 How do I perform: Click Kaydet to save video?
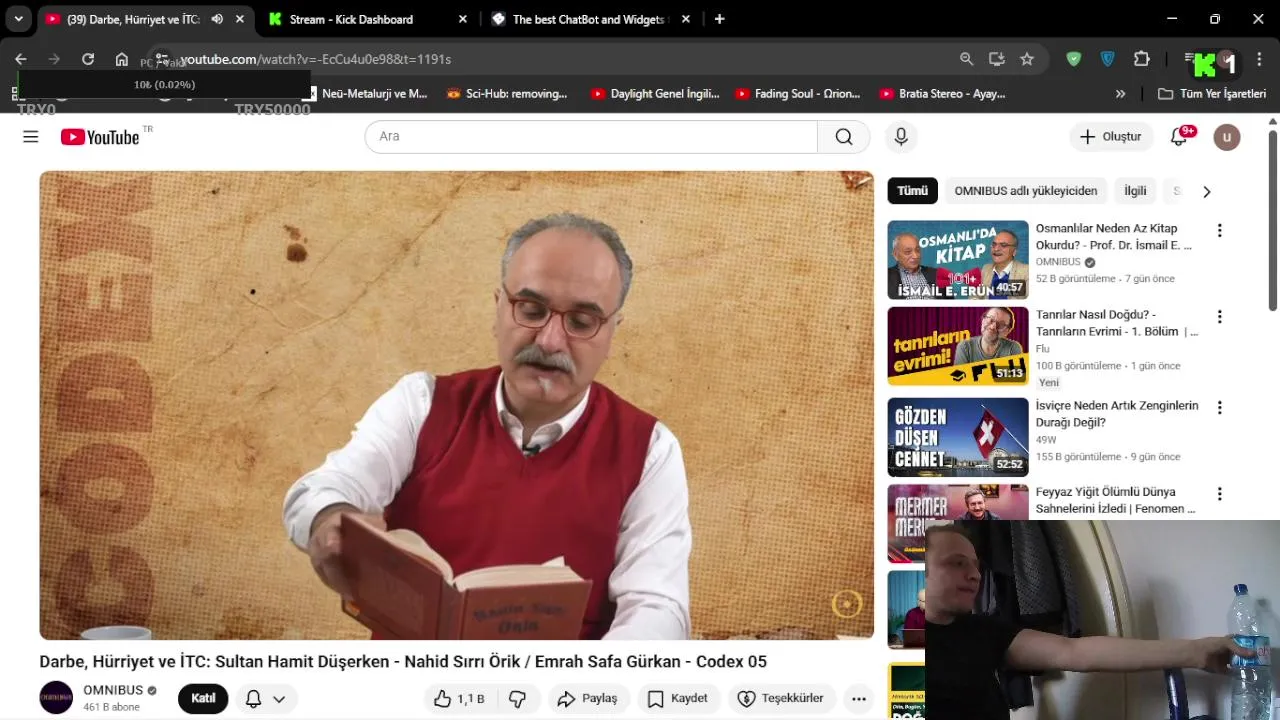(678, 699)
